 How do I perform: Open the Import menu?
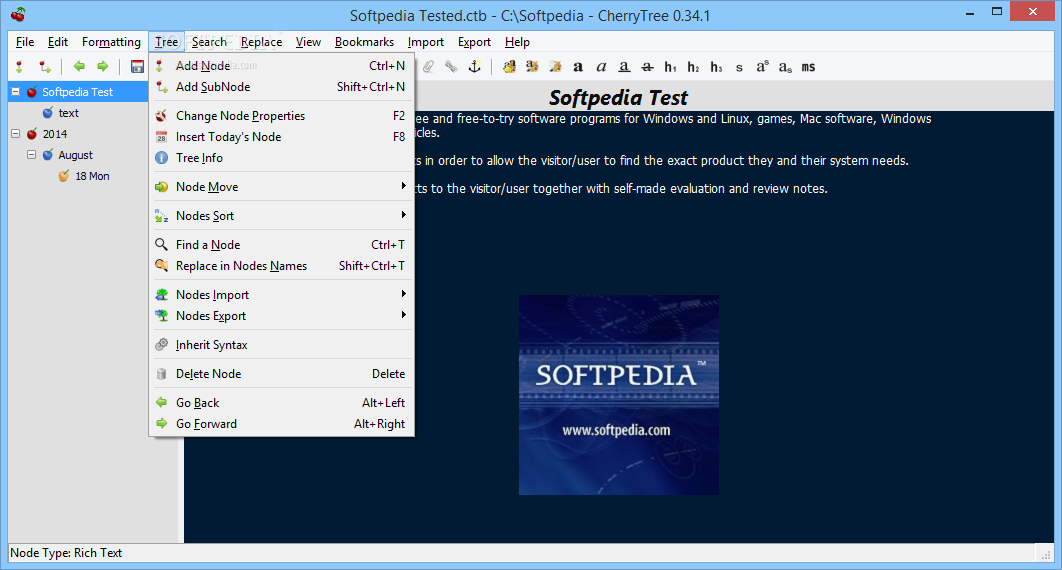(x=425, y=42)
